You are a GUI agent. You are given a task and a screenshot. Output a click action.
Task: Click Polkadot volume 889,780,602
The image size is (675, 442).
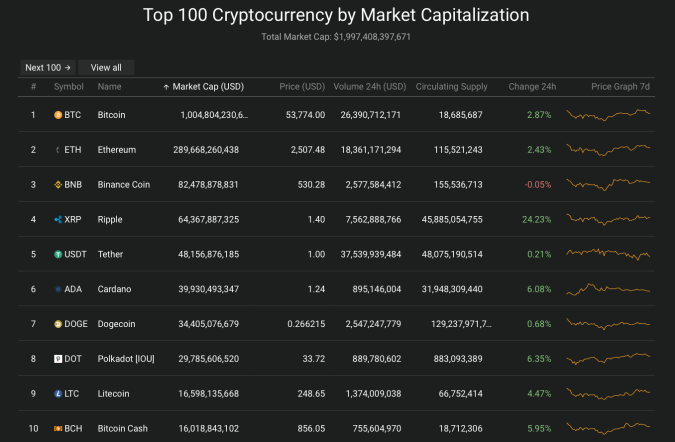pyautogui.click(x=377, y=359)
